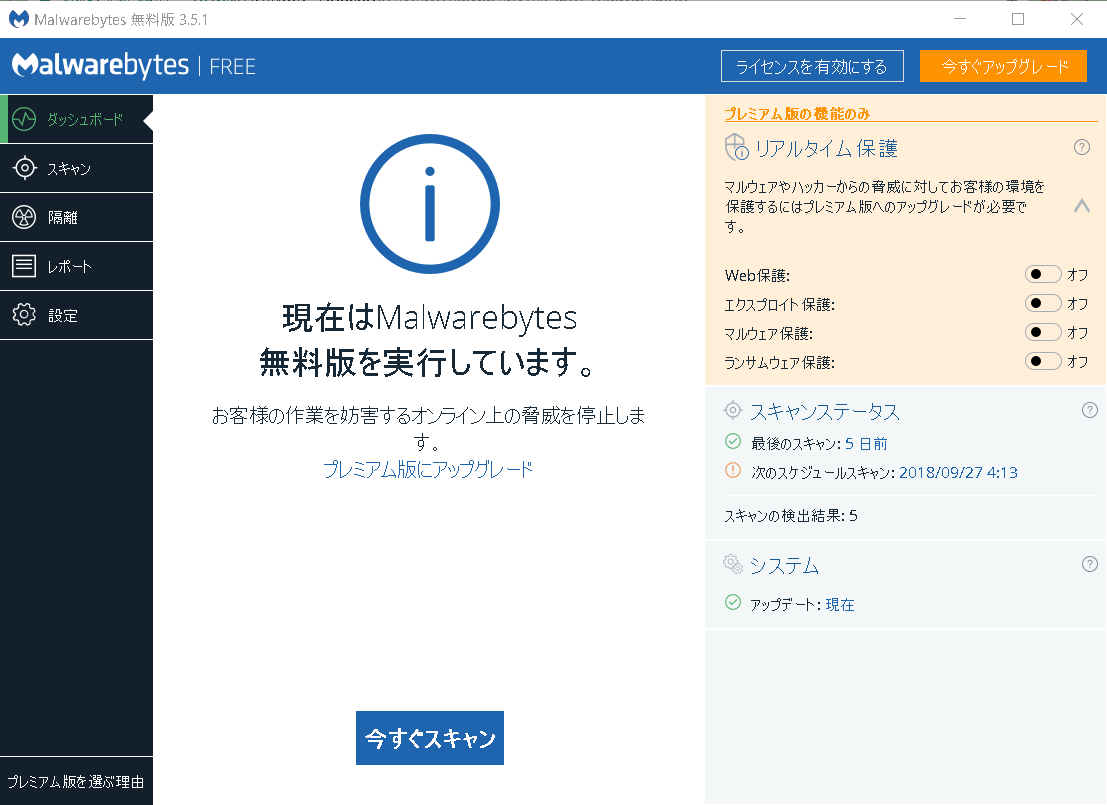Click green check icon next to アップデート
Image resolution: width=1107 pixels, height=805 pixels.
(x=733, y=602)
